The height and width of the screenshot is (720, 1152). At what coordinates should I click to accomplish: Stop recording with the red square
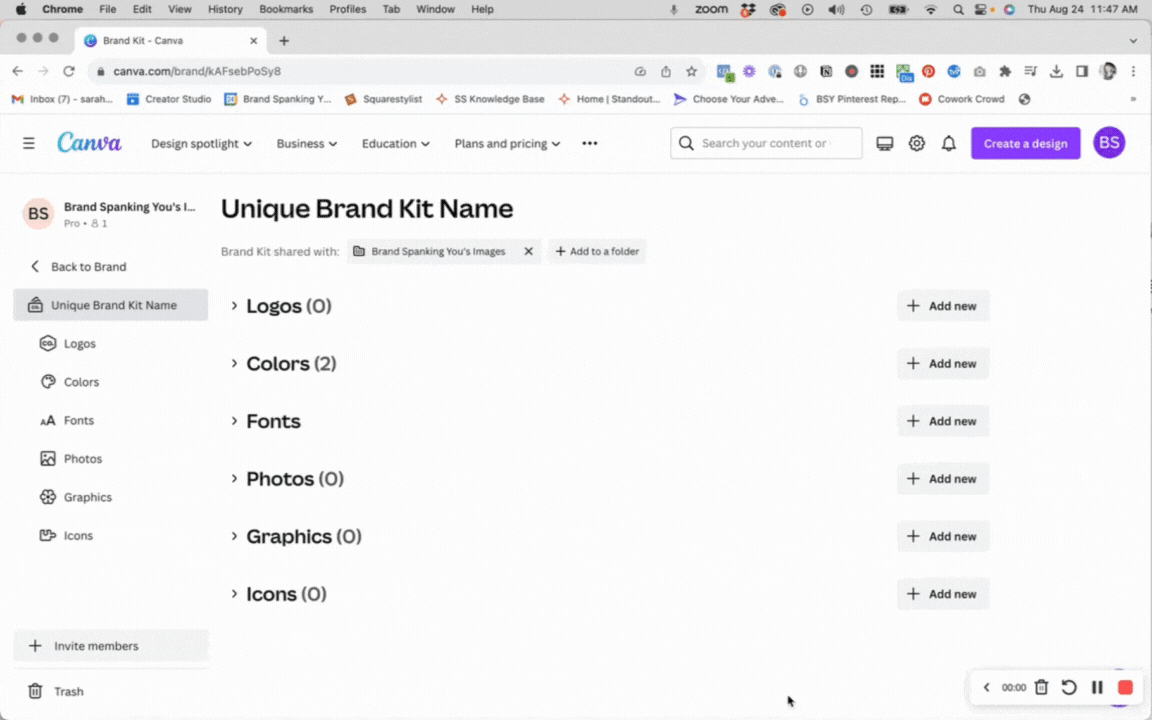coord(1125,687)
